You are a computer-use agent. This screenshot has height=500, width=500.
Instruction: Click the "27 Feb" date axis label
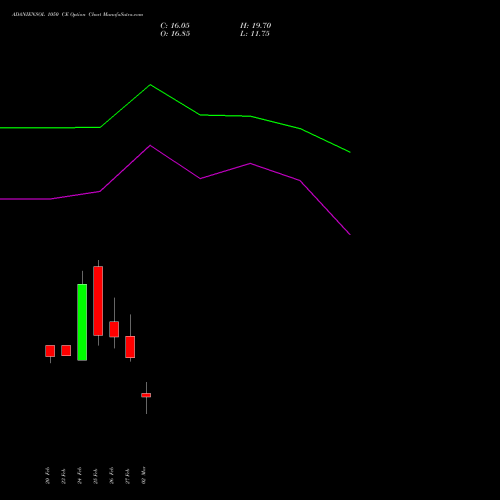coord(128,476)
